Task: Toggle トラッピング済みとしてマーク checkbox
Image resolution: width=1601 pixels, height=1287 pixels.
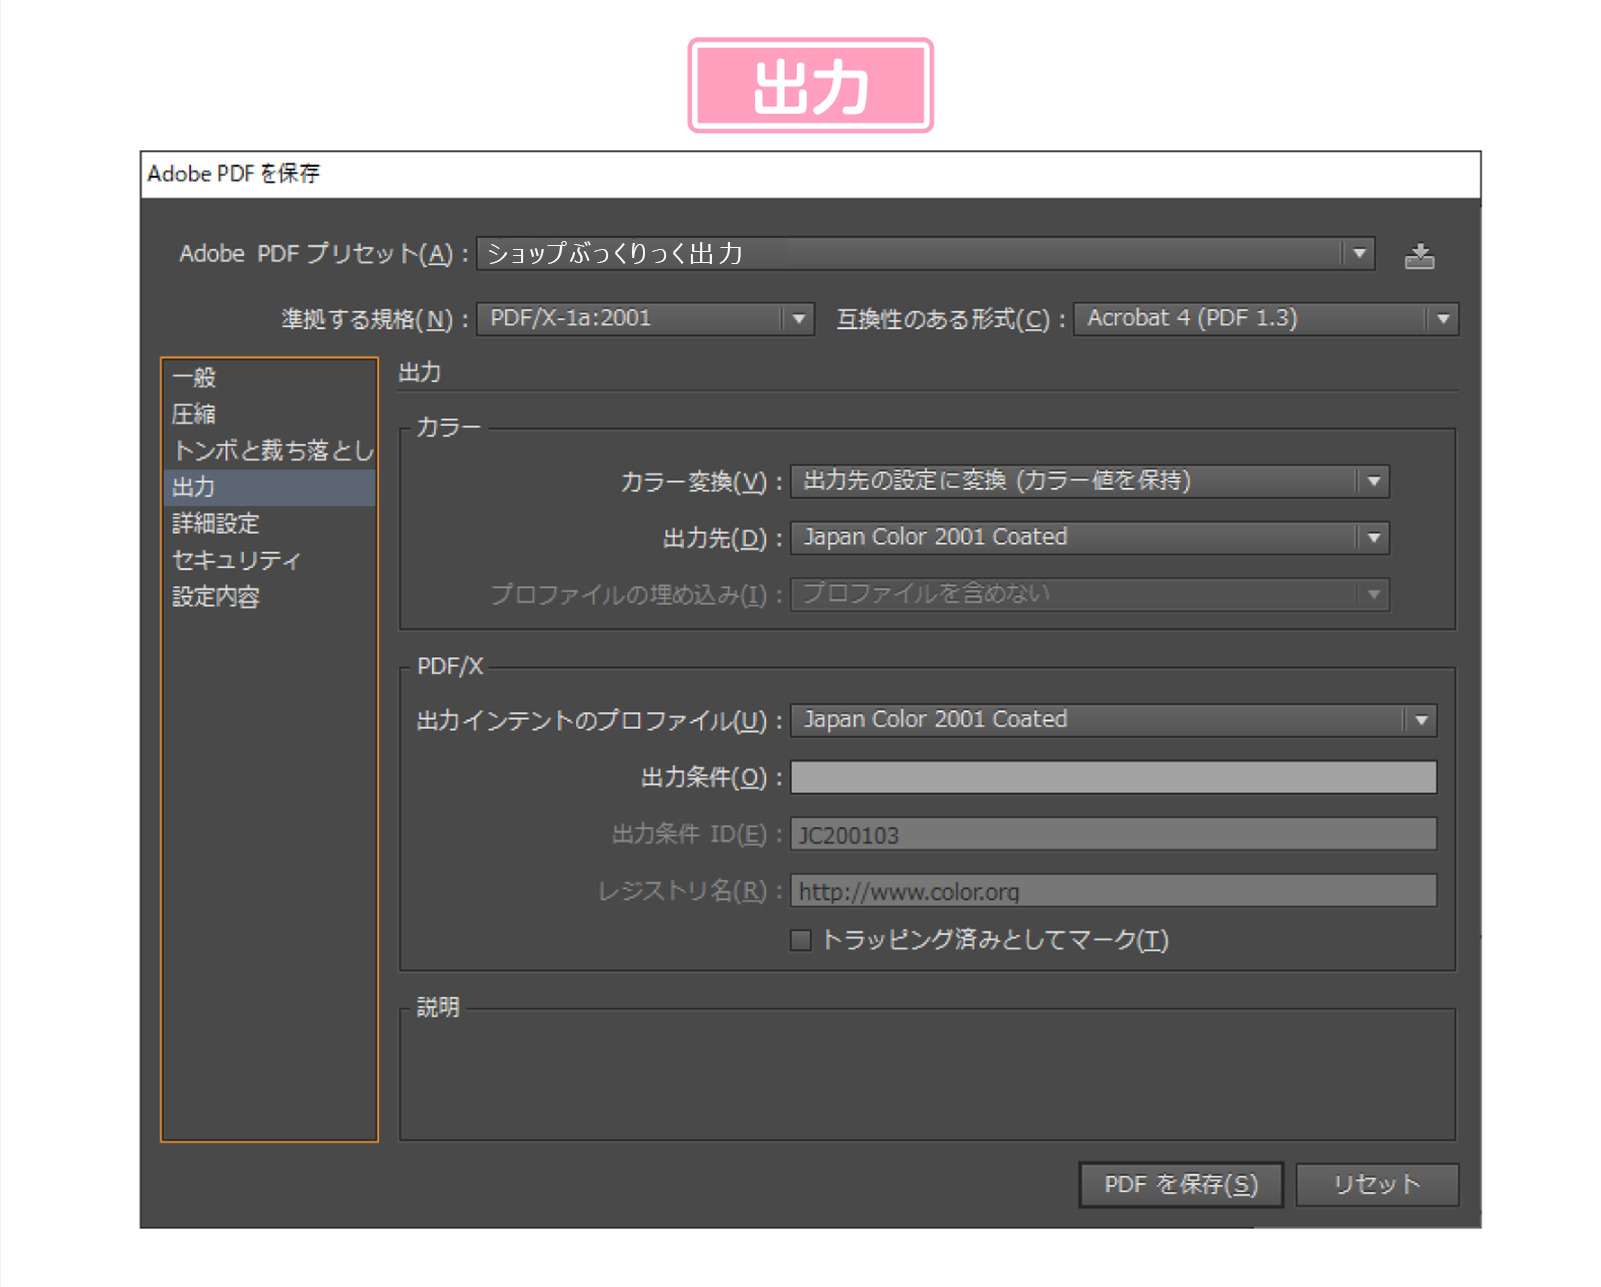Action: pyautogui.click(x=800, y=940)
